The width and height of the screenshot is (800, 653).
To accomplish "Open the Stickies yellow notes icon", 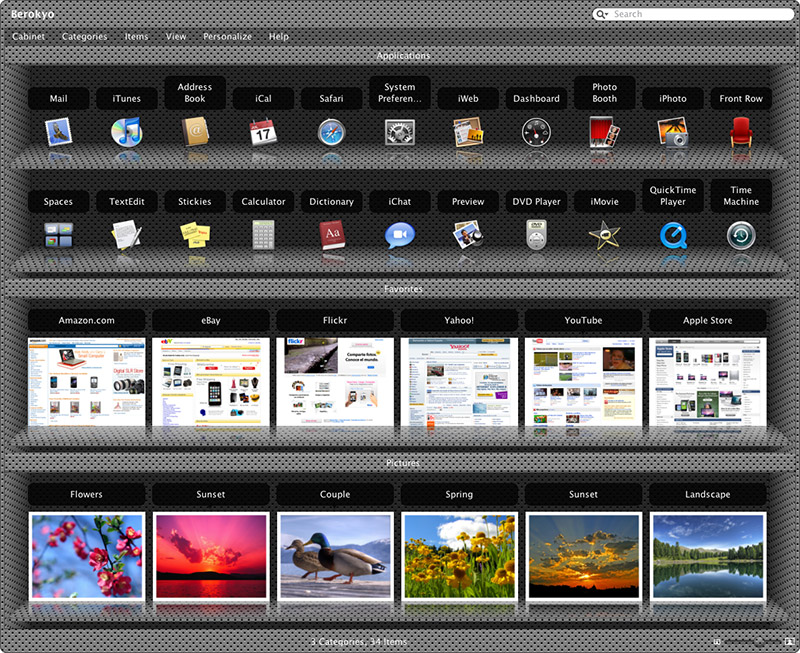I will coord(195,235).
